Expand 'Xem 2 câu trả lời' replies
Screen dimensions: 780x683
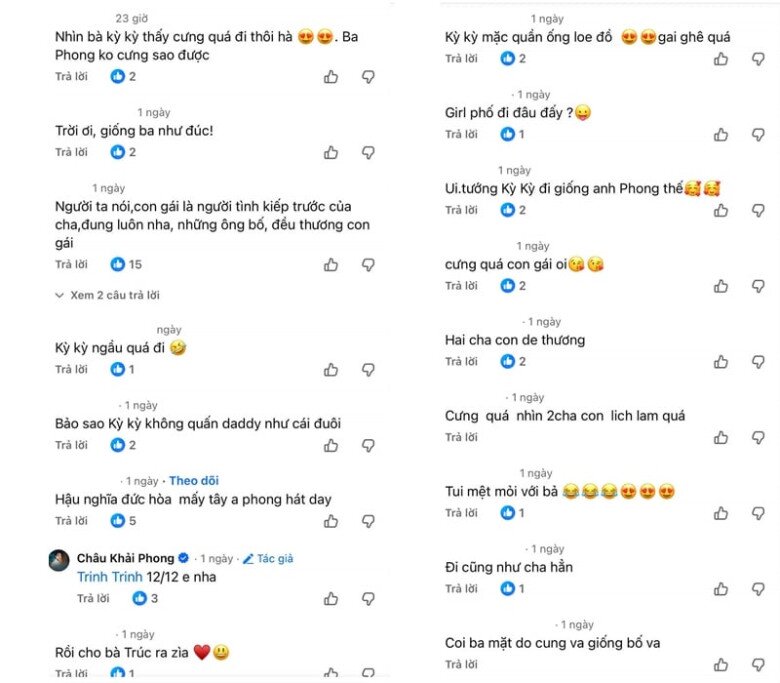click(x=108, y=295)
